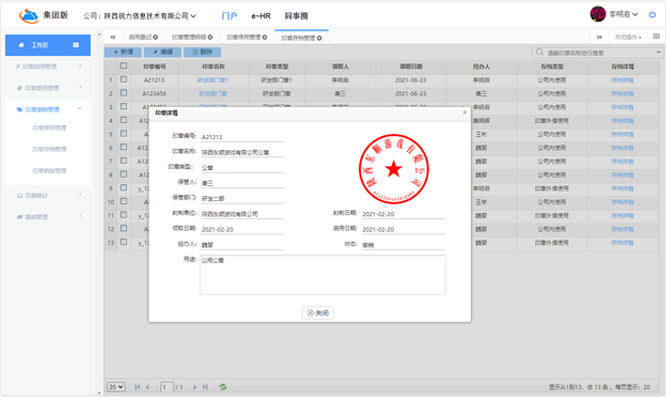This screenshot has width=666, height=397.
Task: Go to last page in pager
Action: [x=205, y=387]
